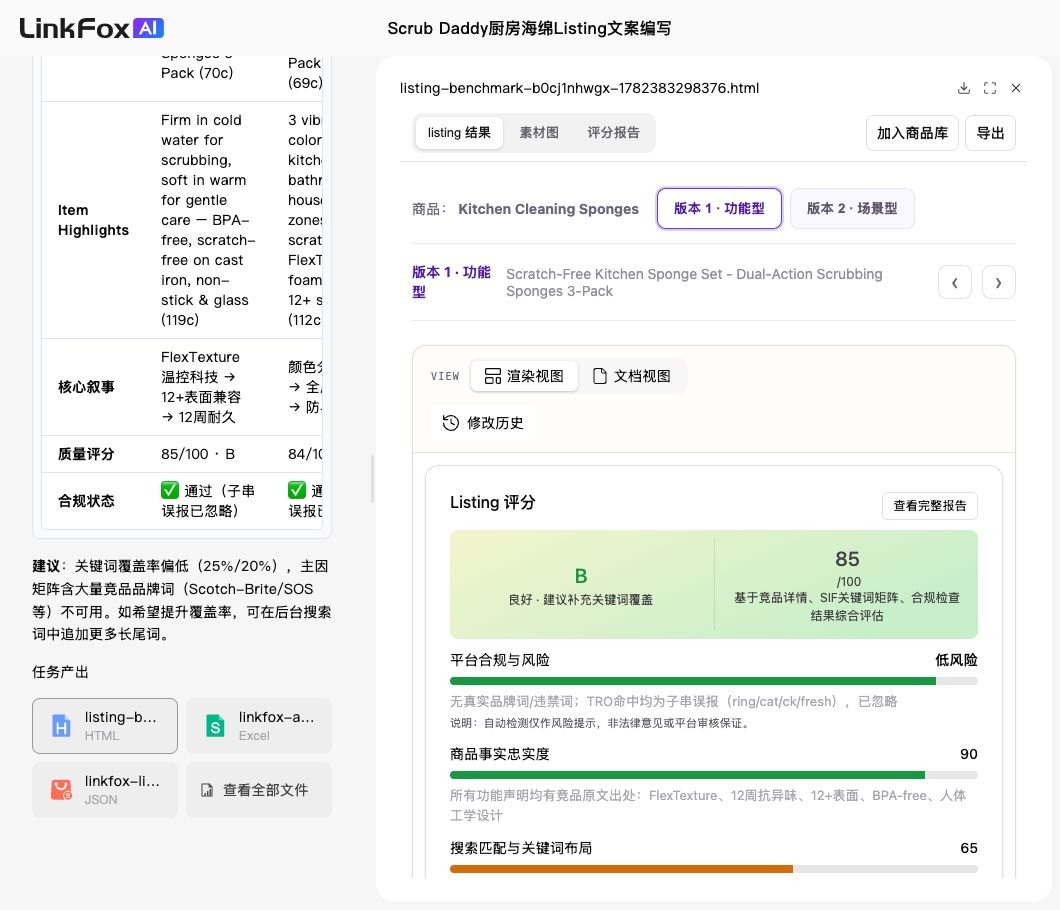Switch to the listing 结果 tab

[459, 133]
